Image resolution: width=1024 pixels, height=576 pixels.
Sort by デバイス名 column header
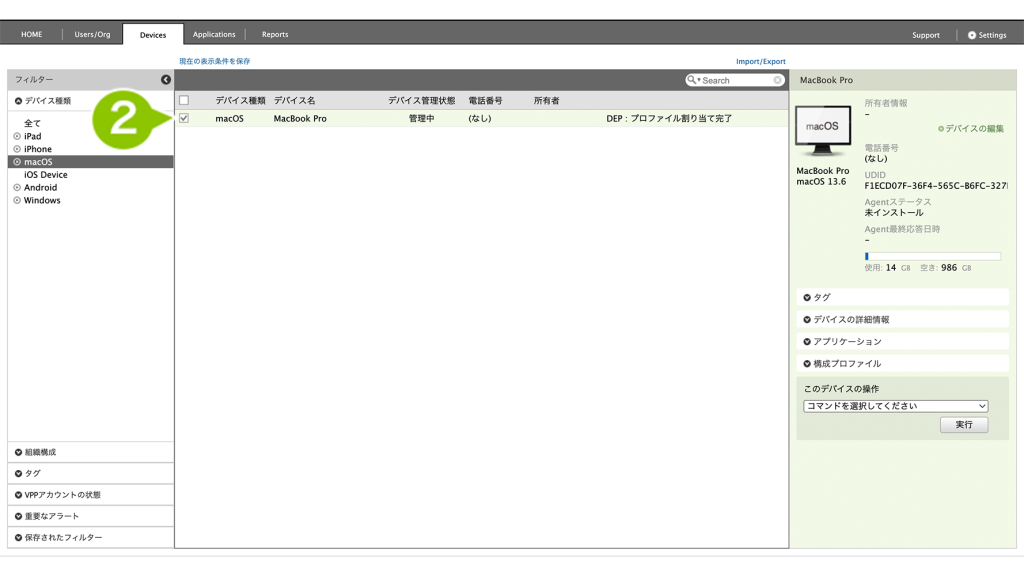pyautogui.click(x=295, y=101)
